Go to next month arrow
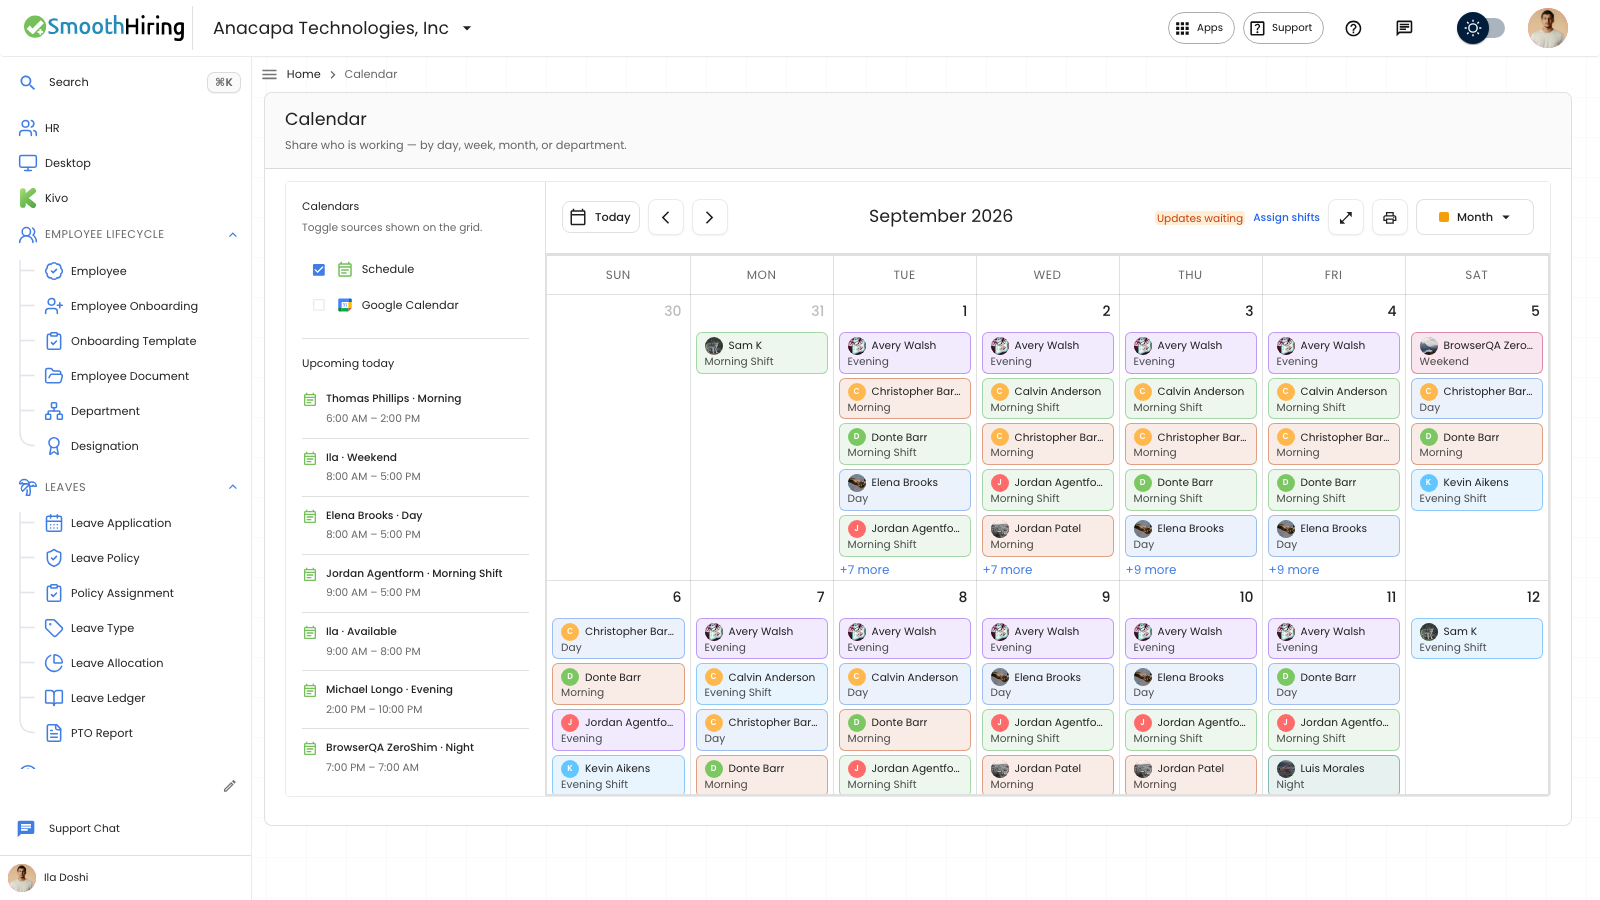 tap(709, 217)
